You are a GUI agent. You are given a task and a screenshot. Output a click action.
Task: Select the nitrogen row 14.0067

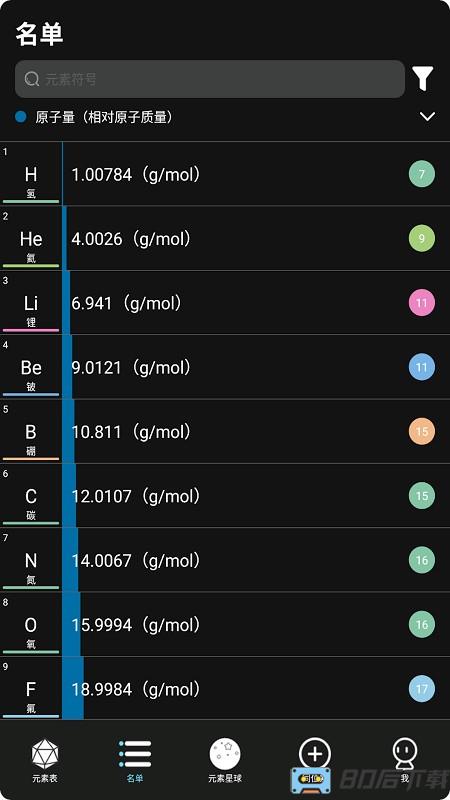(225, 560)
